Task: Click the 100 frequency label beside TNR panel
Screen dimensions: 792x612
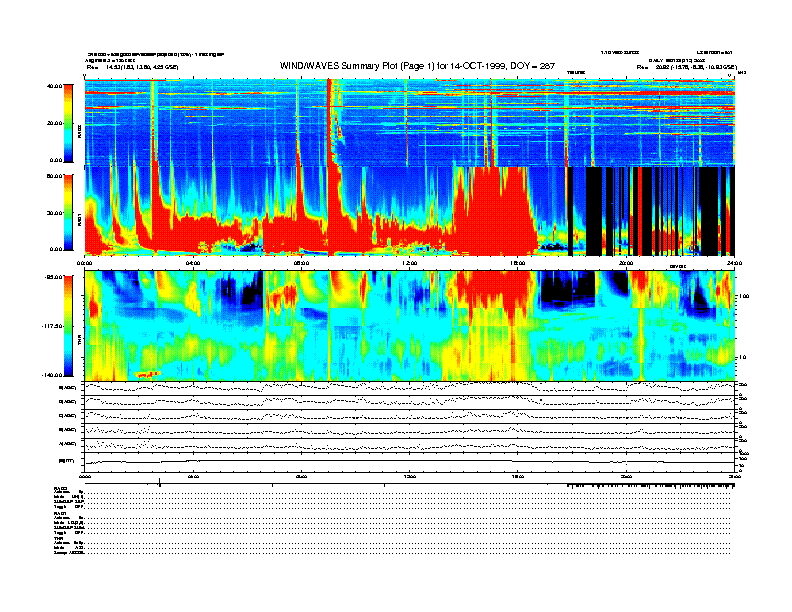Action: 745,296
